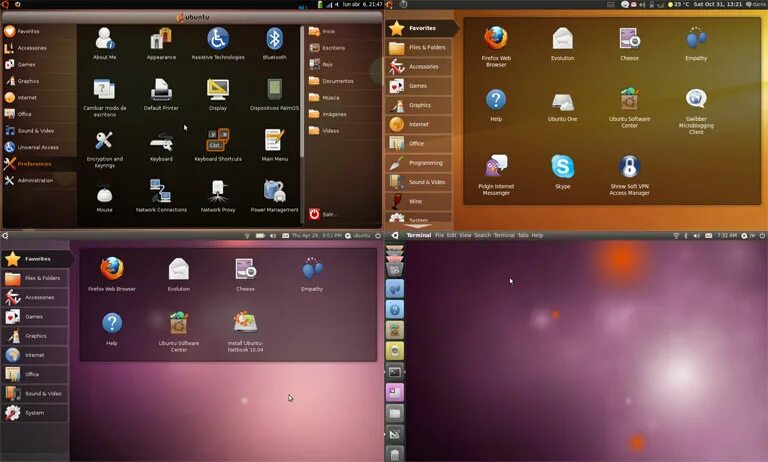The height and width of the screenshot is (462, 768).
Task: Launch Assistive Technologies
Action: click(x=218, y=43)
